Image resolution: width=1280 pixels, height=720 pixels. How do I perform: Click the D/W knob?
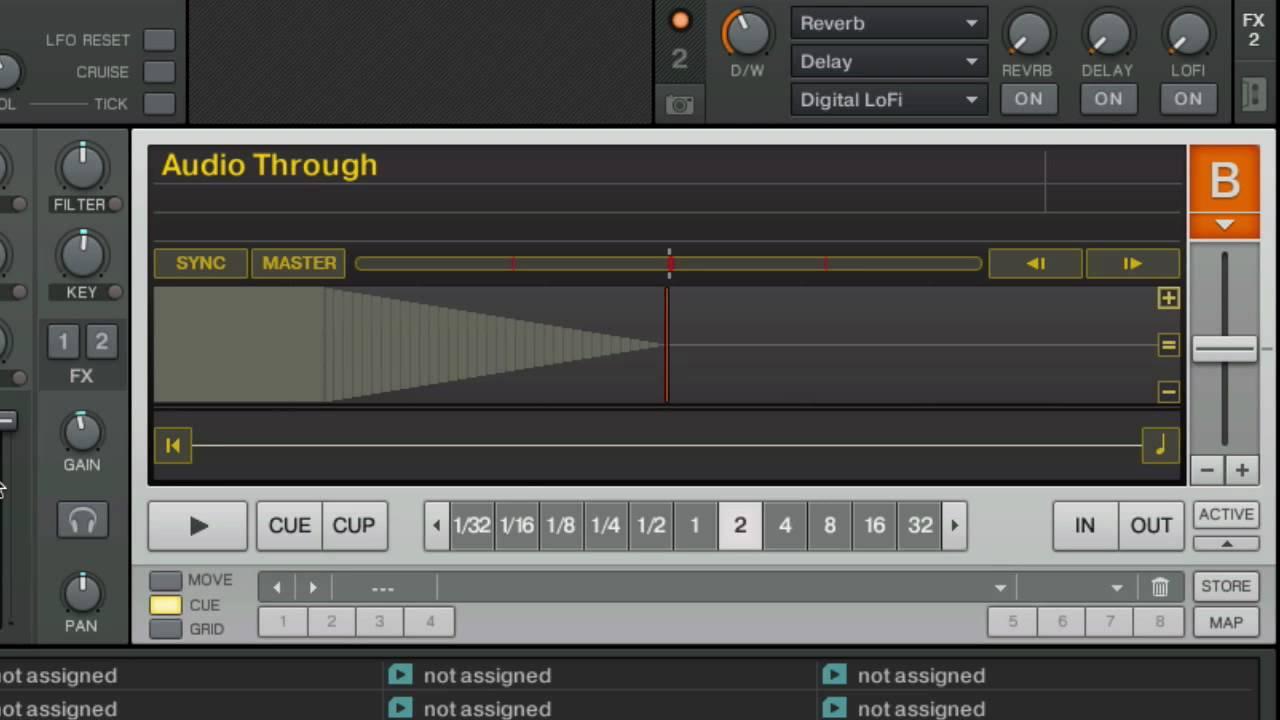tap(747, 34)
